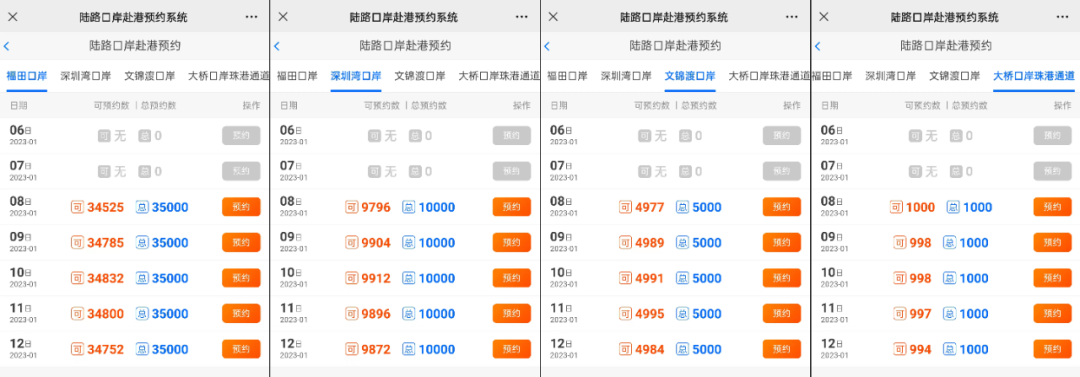Click the available-count icon beside 34525
Image resolution: width=1080 pixels, height=377 pixels.
(x=77, y=207)
